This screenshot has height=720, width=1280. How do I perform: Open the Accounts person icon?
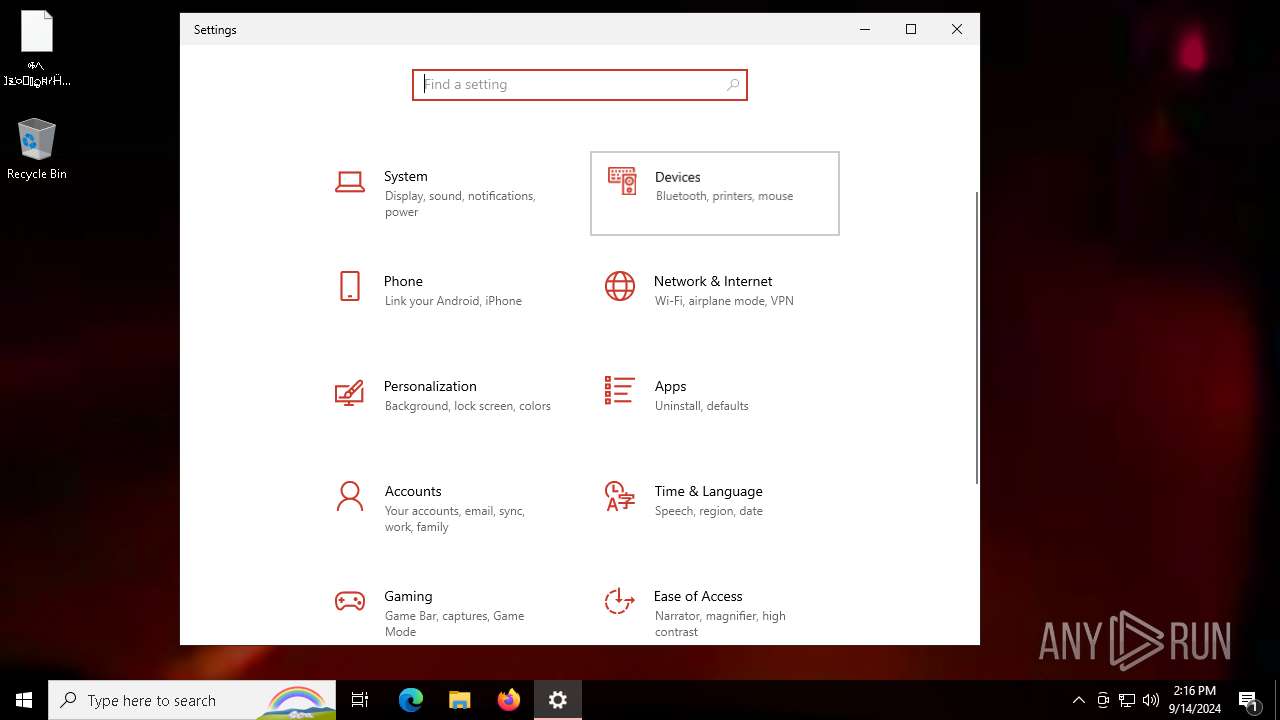coord(350,496)
